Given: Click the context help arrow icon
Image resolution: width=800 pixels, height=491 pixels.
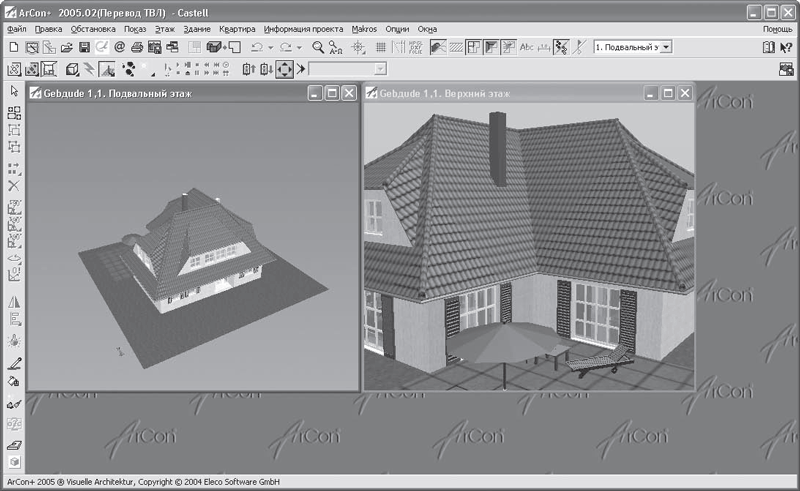Looking at the screenshot, I should point(785,47).
